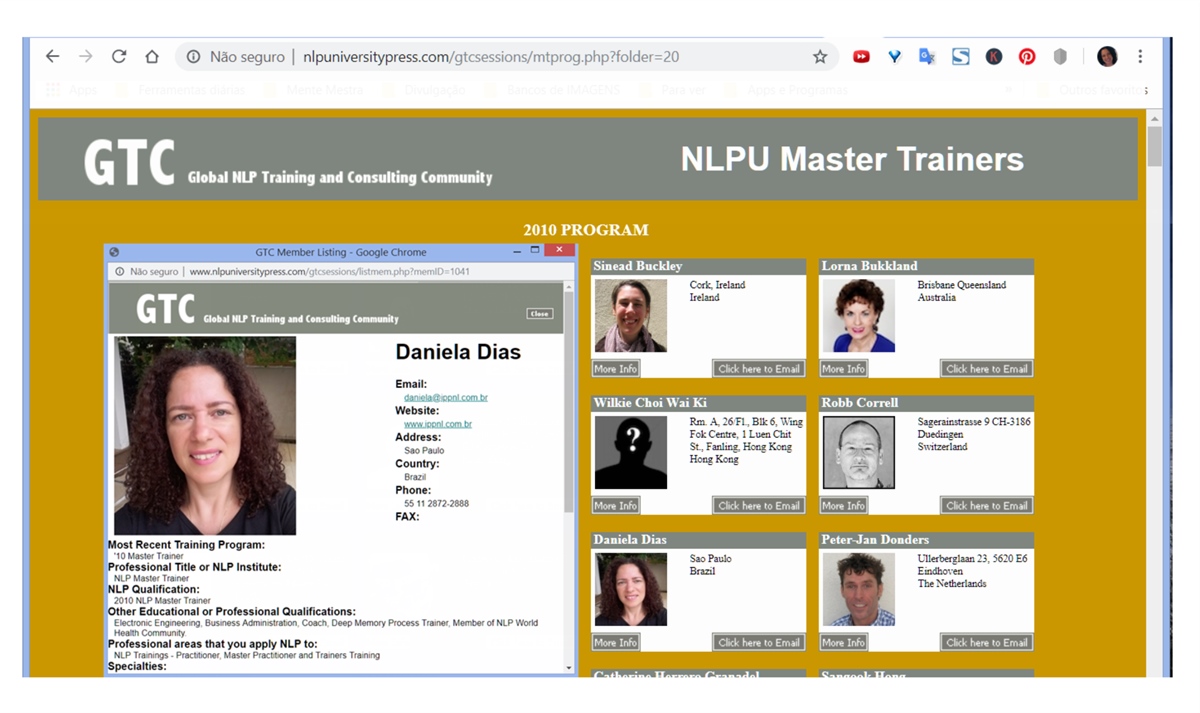Click the 2010 PROGRAM heading
The width and height of the screenshot is (1200, 713).
(x=586, y=230)
